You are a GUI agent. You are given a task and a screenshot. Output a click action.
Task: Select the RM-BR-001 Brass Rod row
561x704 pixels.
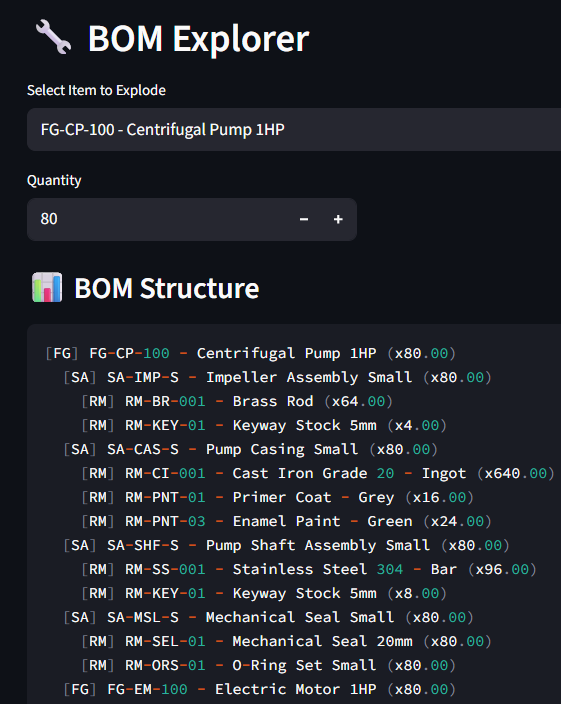pos(237,401)
